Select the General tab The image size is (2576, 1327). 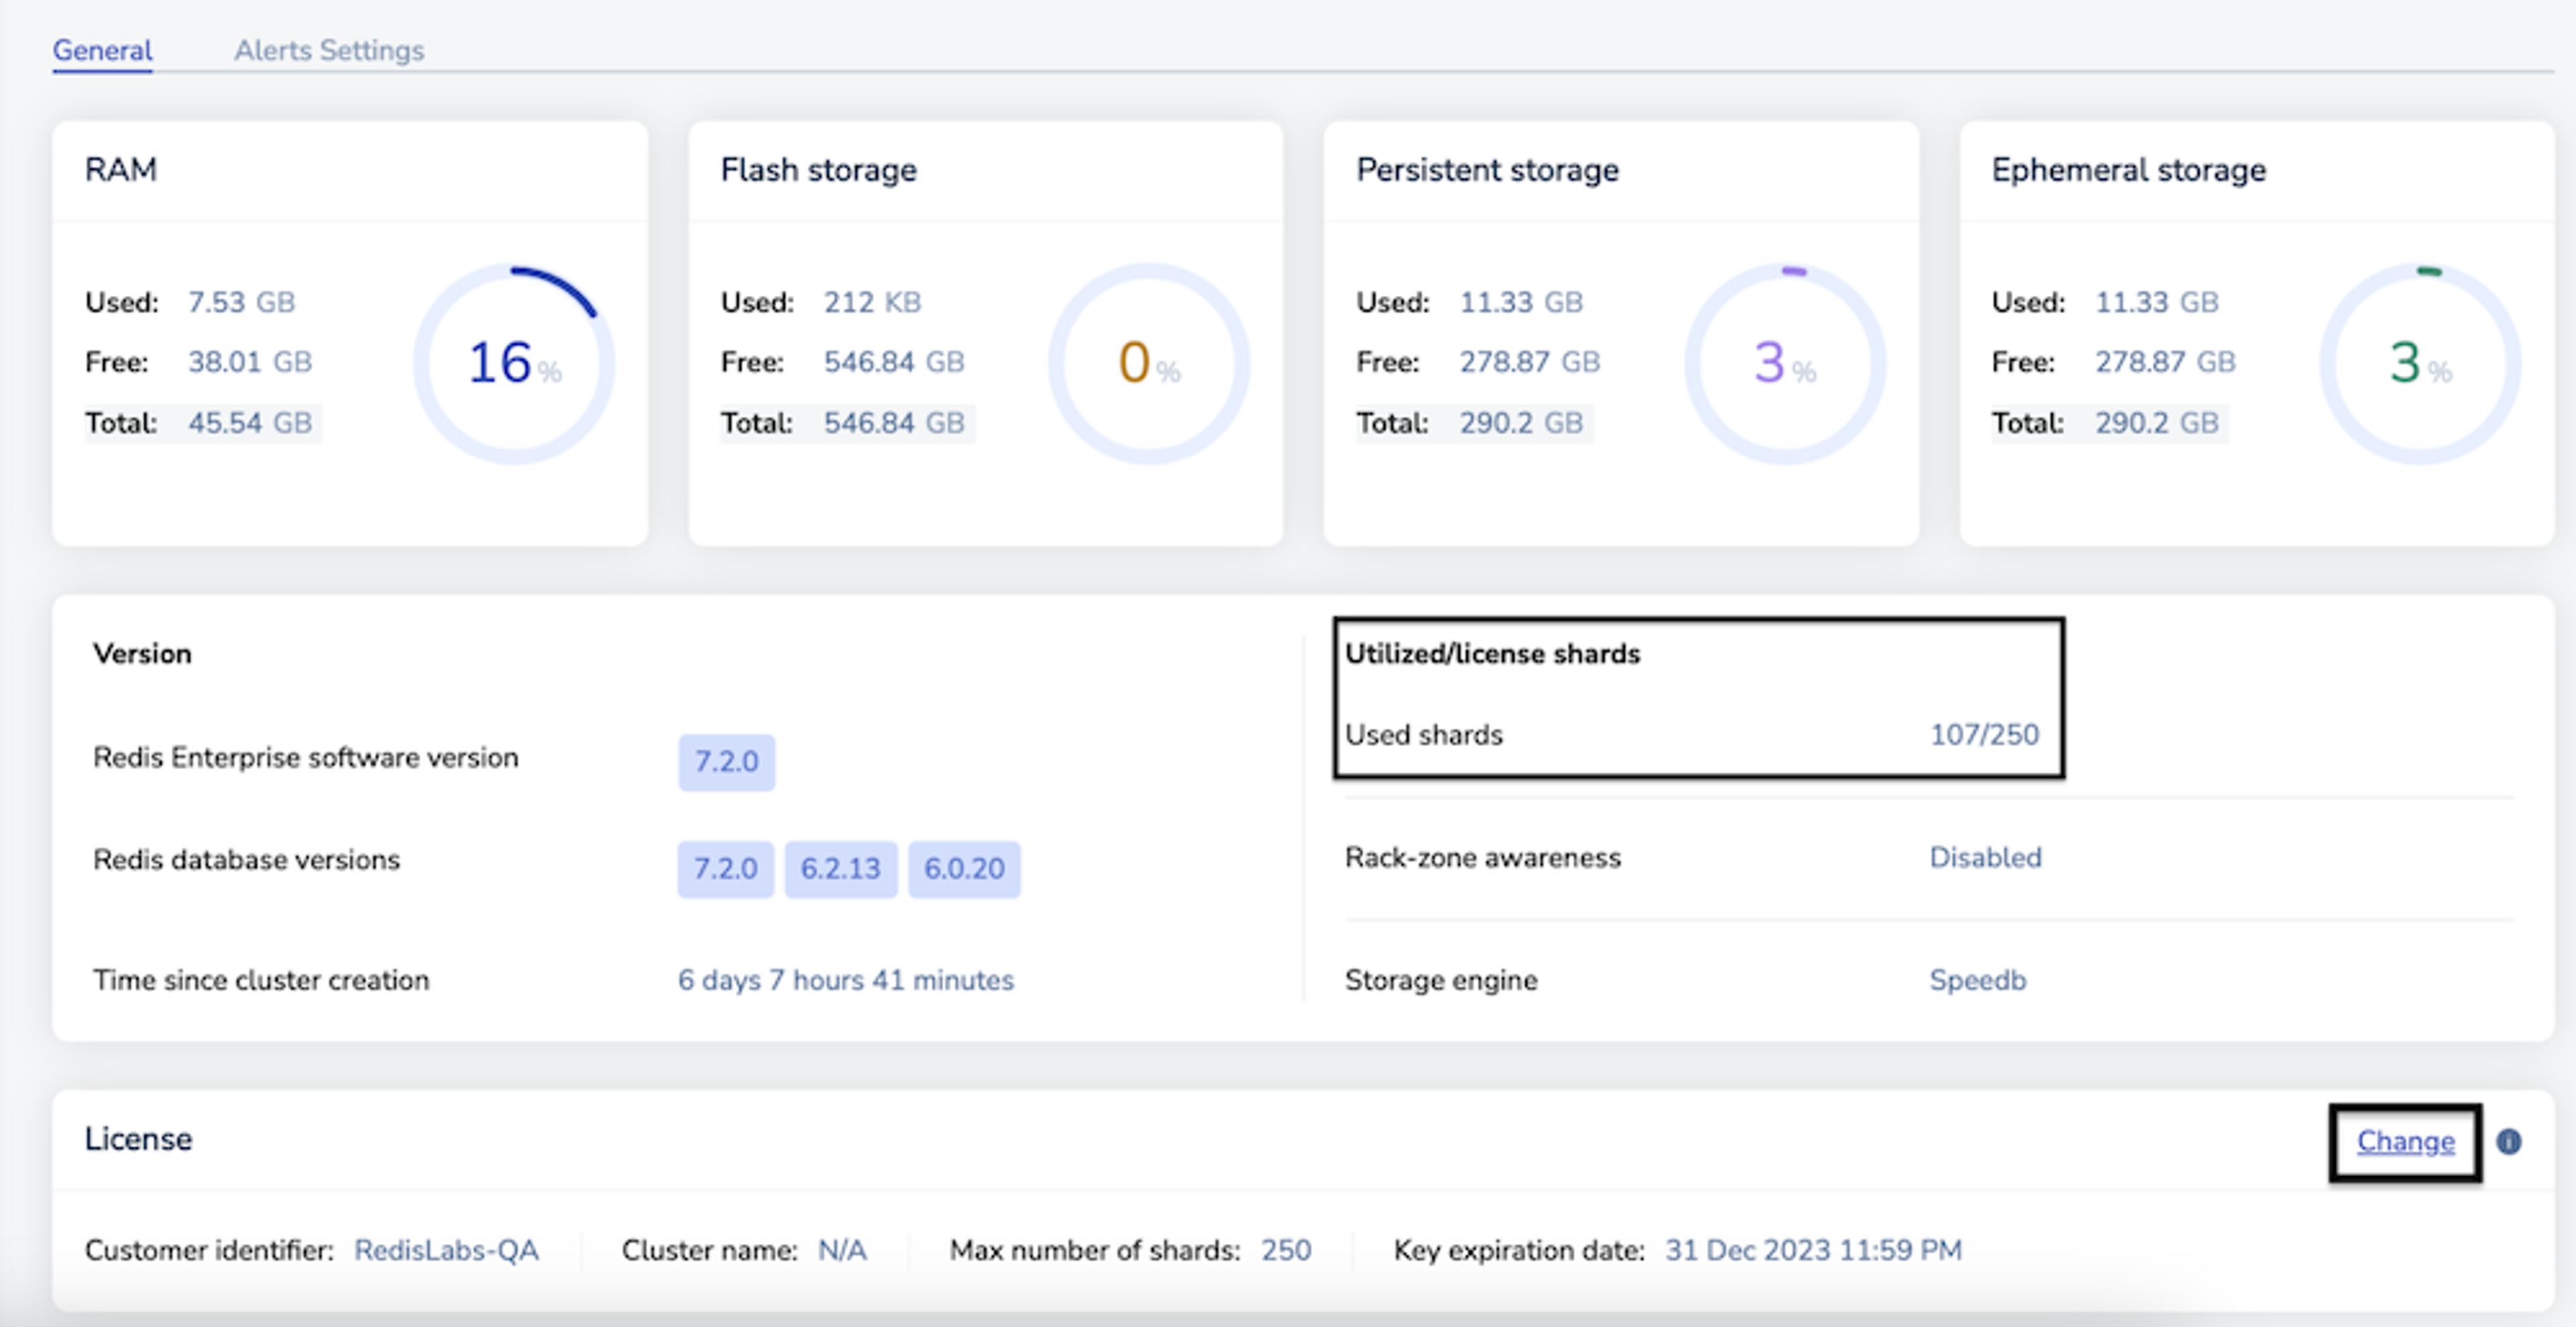point(102,50)
